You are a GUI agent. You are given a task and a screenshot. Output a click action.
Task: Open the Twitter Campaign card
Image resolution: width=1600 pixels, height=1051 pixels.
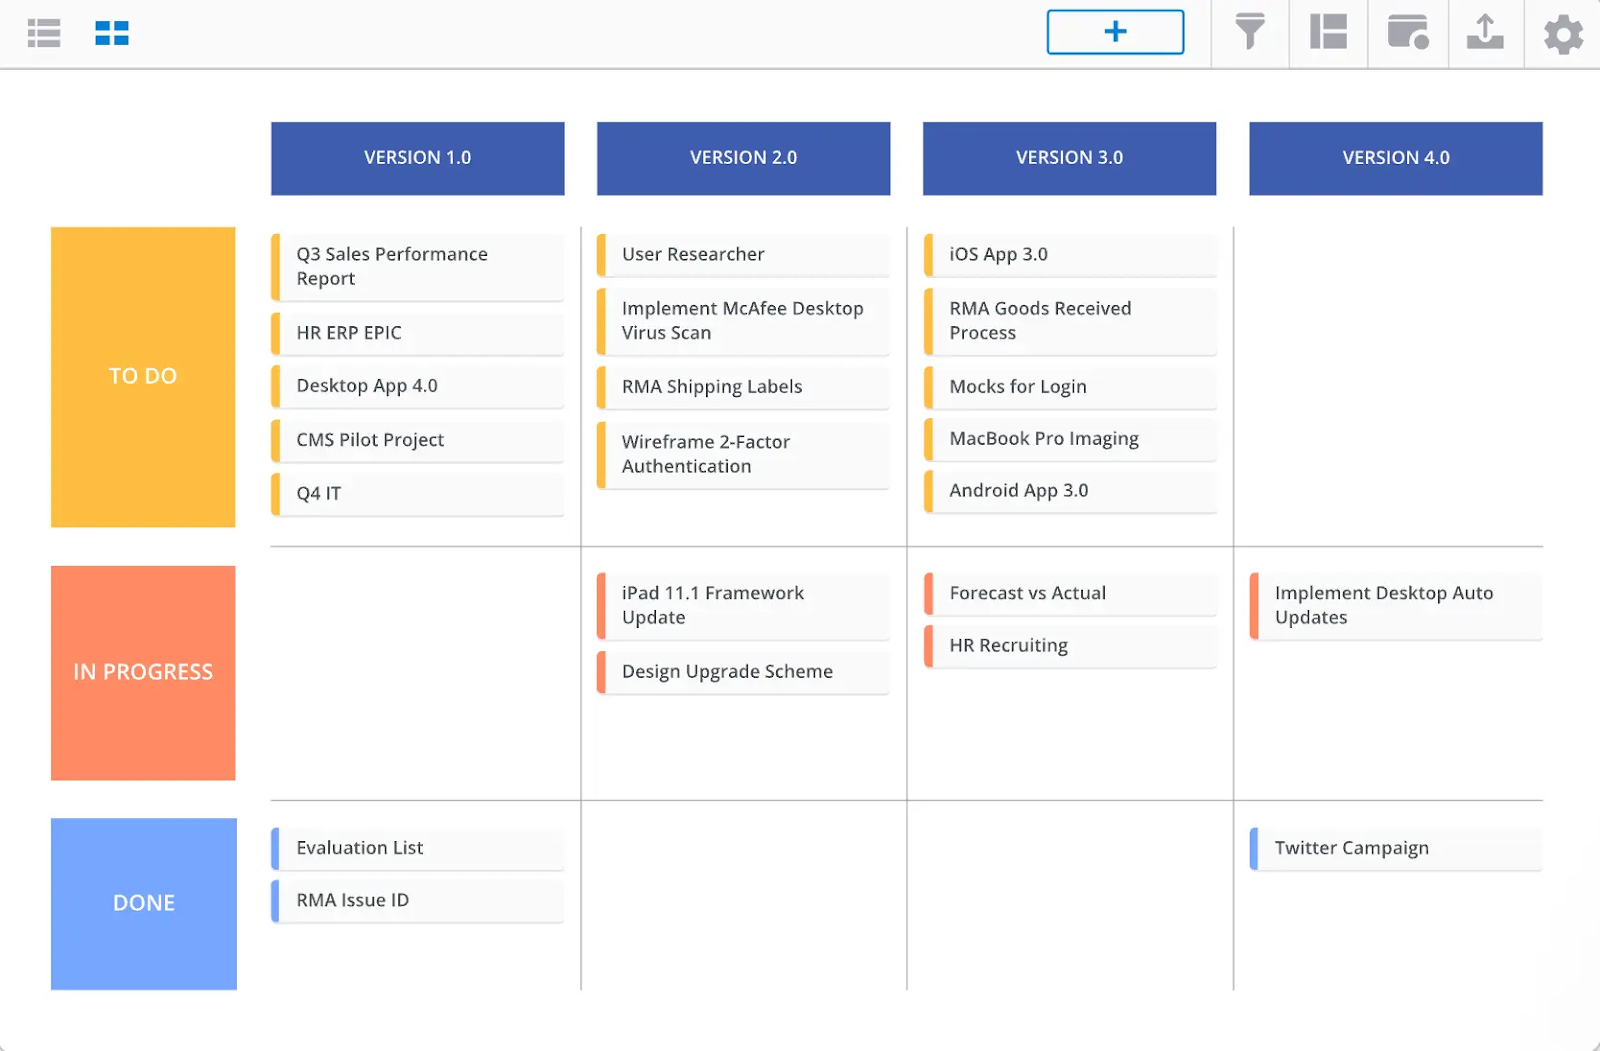tap(1396, 848)
